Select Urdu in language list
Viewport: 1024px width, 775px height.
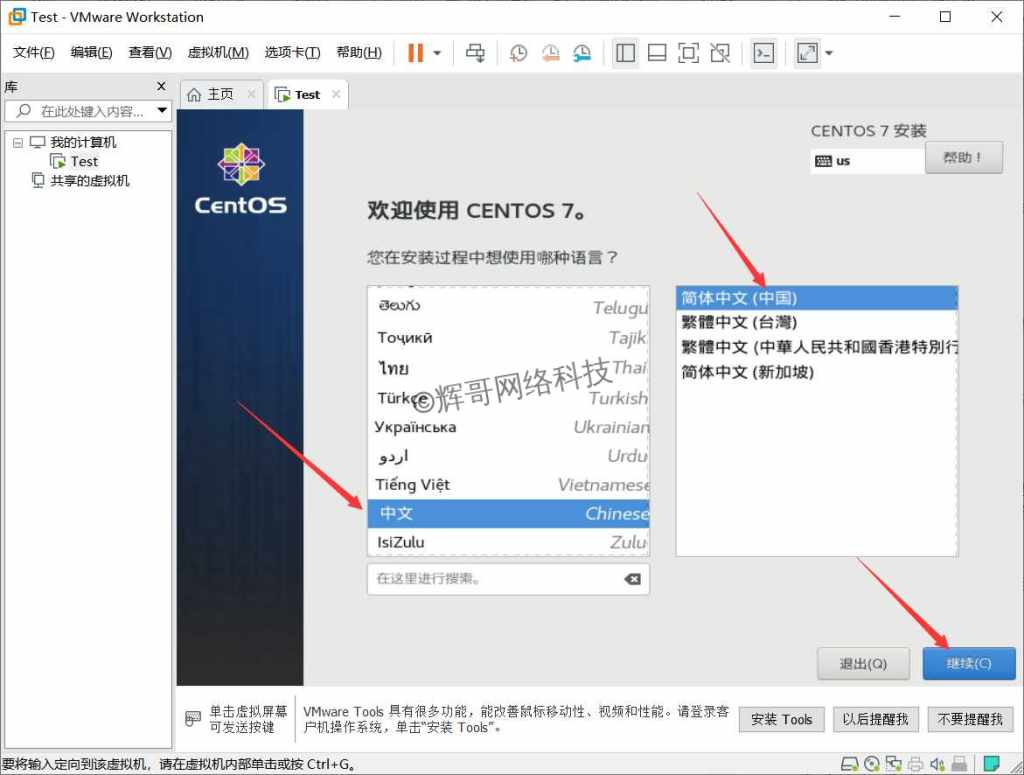509,455
